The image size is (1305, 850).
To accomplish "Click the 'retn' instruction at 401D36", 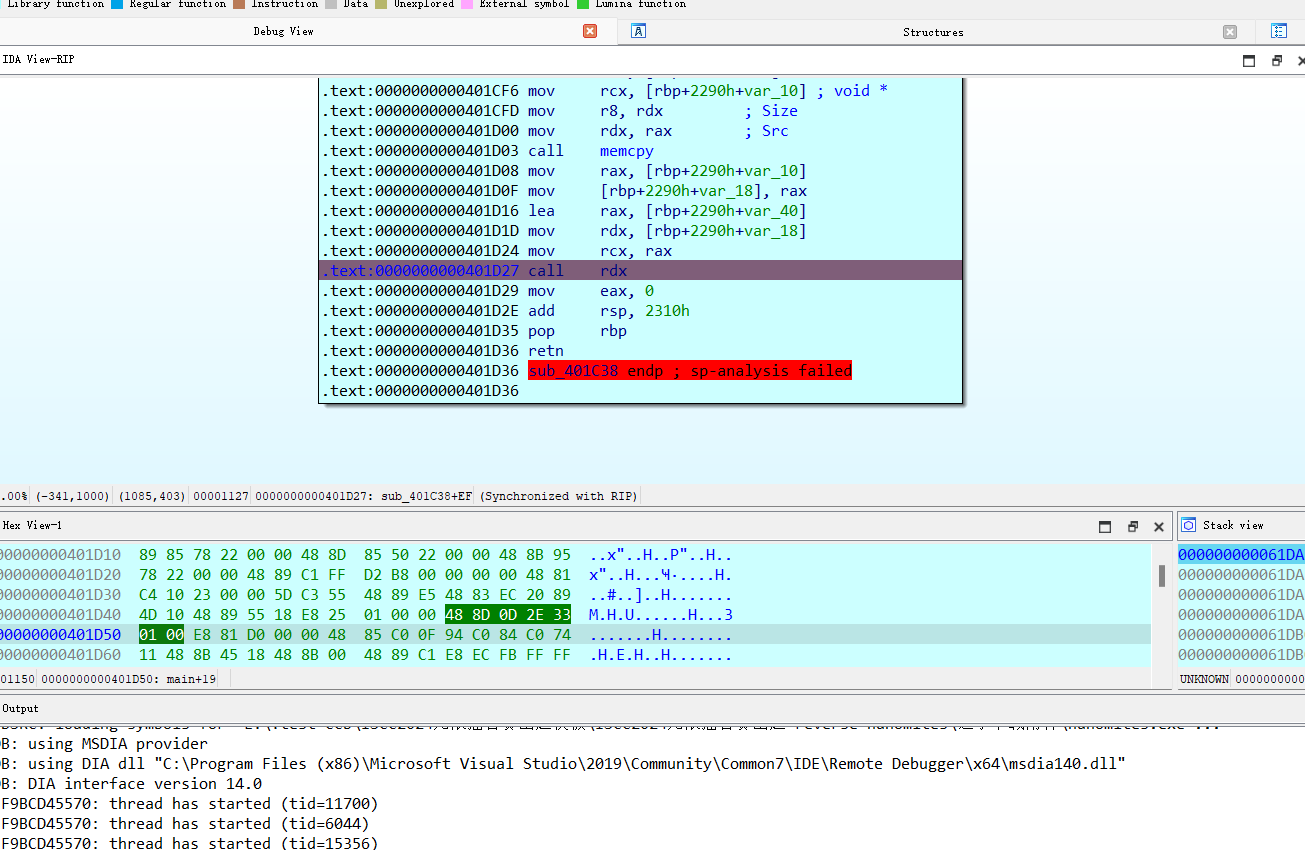I will [546, 351].
